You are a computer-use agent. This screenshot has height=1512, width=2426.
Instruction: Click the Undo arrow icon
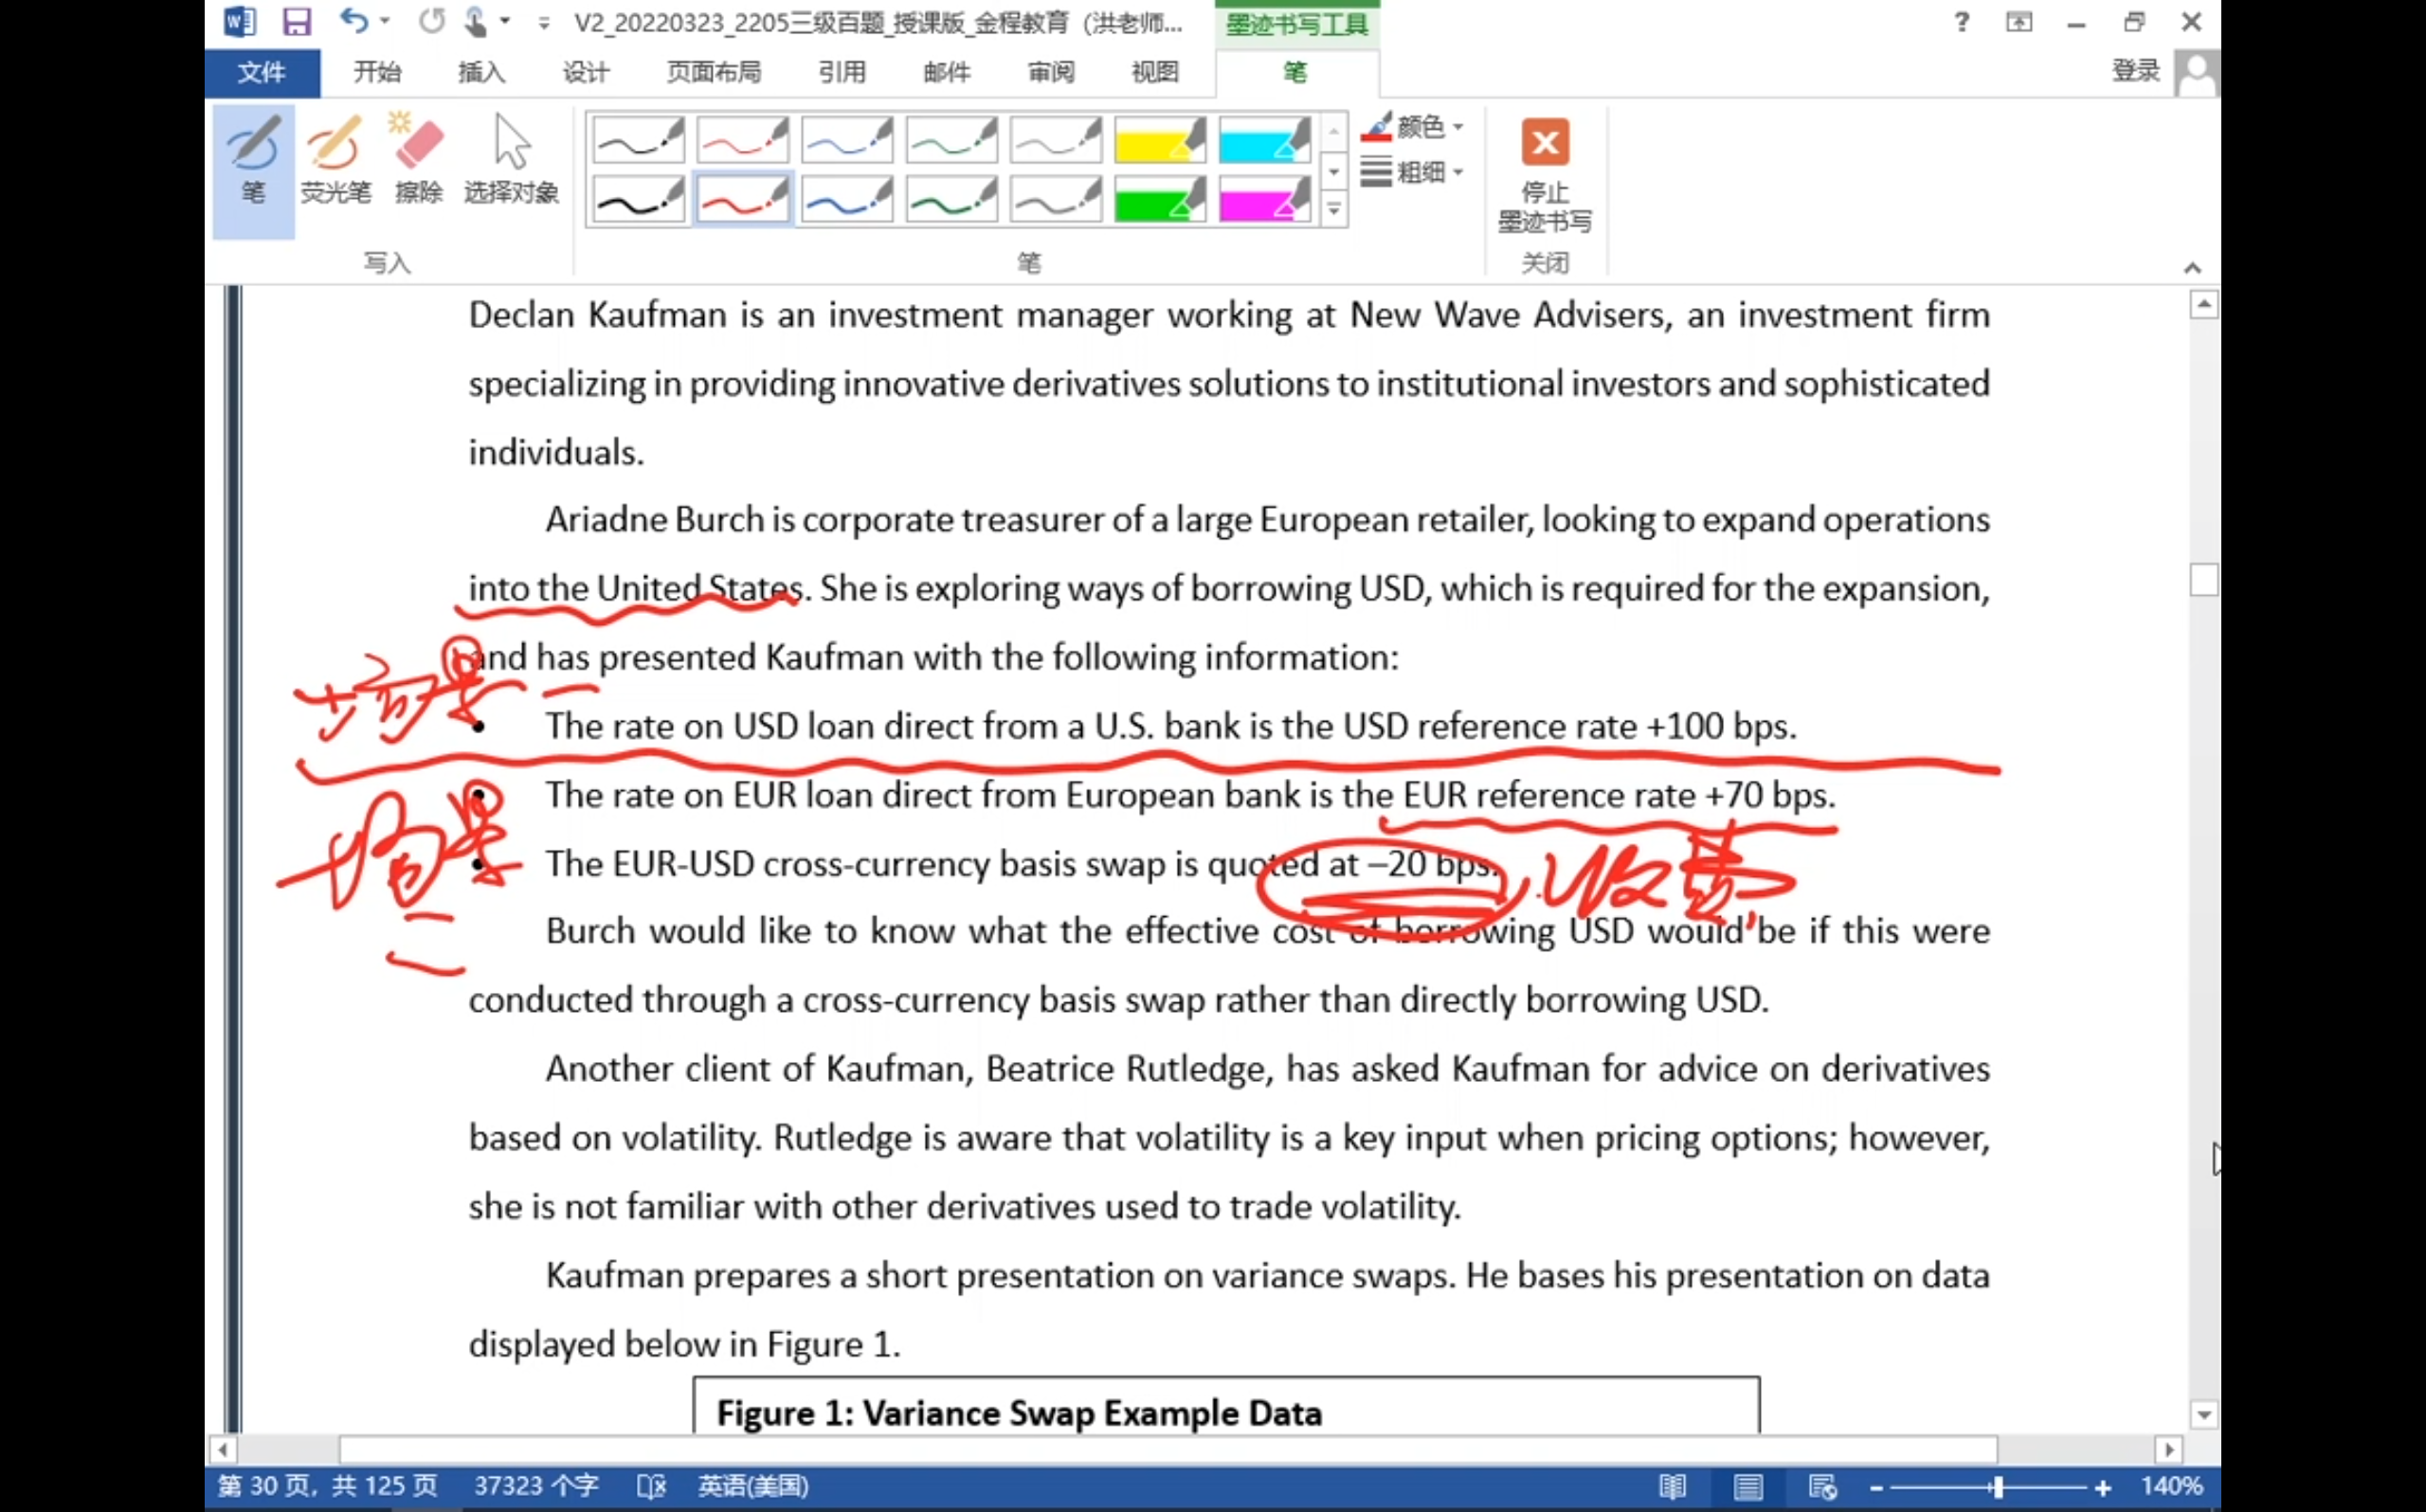(353, 22)
